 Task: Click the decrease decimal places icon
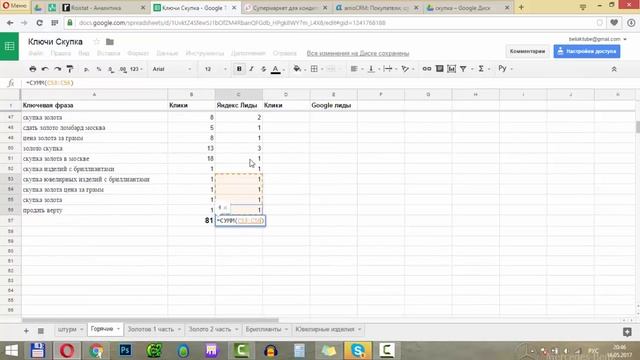111,69
